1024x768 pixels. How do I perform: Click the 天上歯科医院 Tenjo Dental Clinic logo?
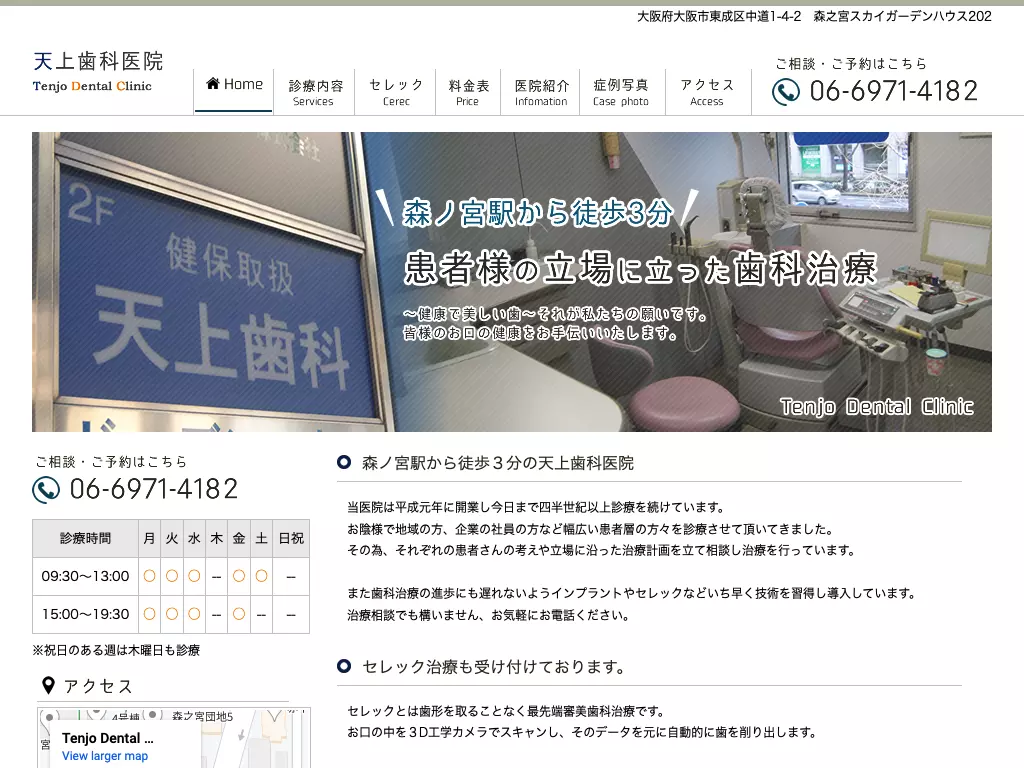coord(98,72)
